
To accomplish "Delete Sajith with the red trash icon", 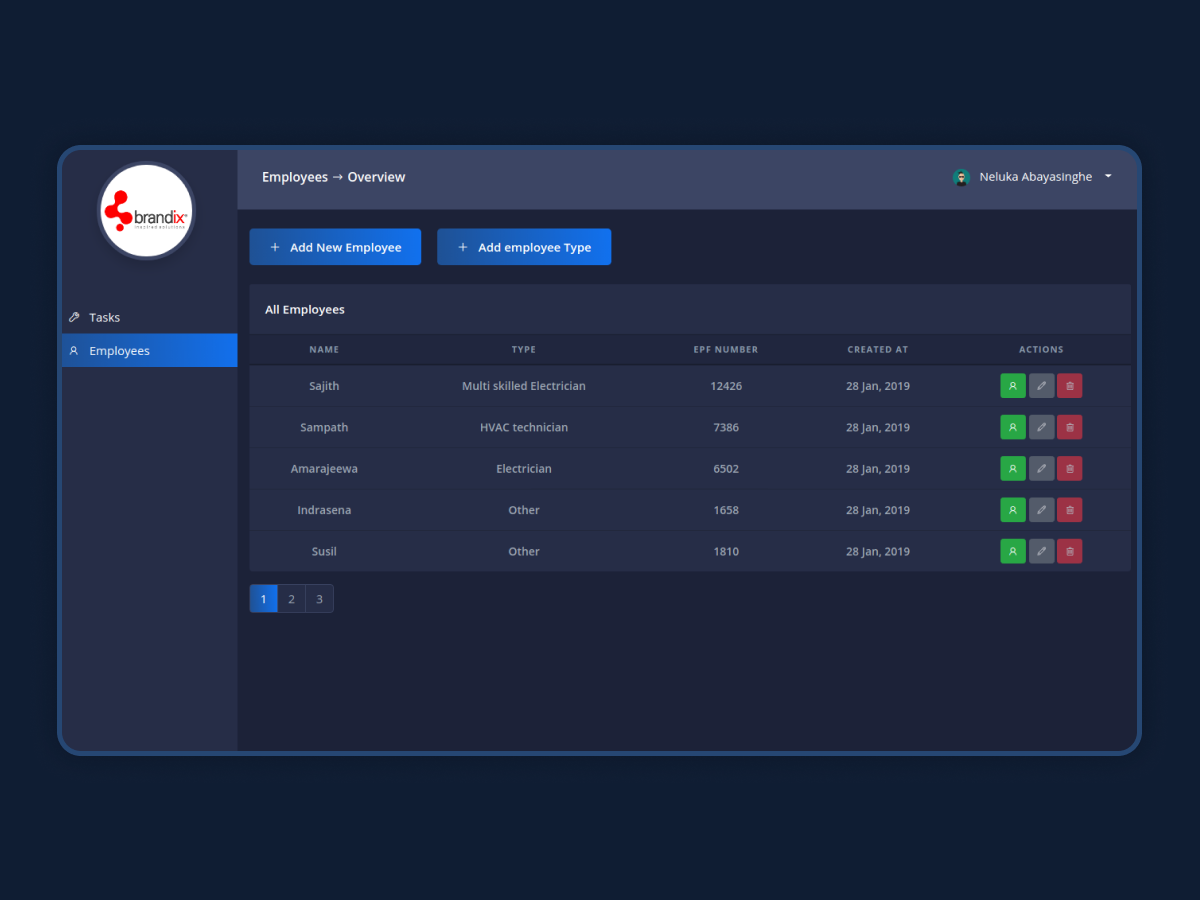I will [x=1069, y=386].
